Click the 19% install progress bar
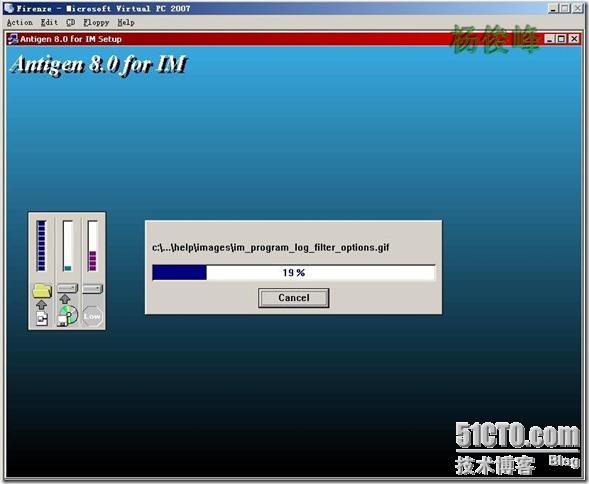This screenshot has height=484, width=589. click(x=293, y=272)
